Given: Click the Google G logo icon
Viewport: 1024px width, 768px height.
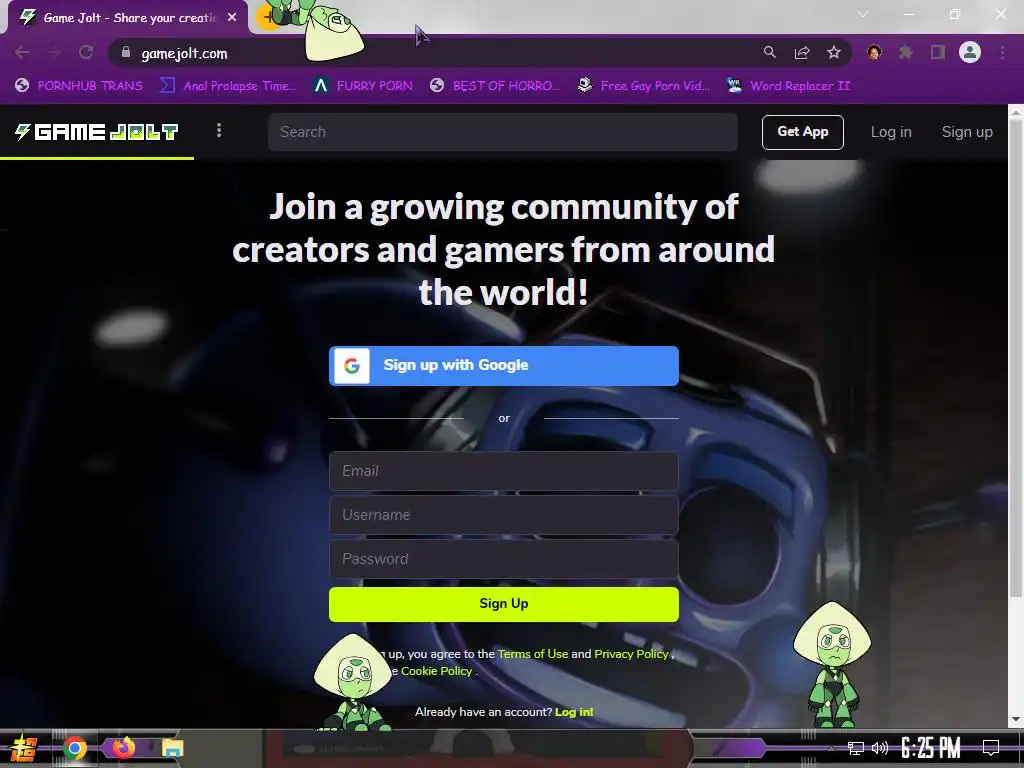Looking at the screenshot, I should (x=351, y=366).
